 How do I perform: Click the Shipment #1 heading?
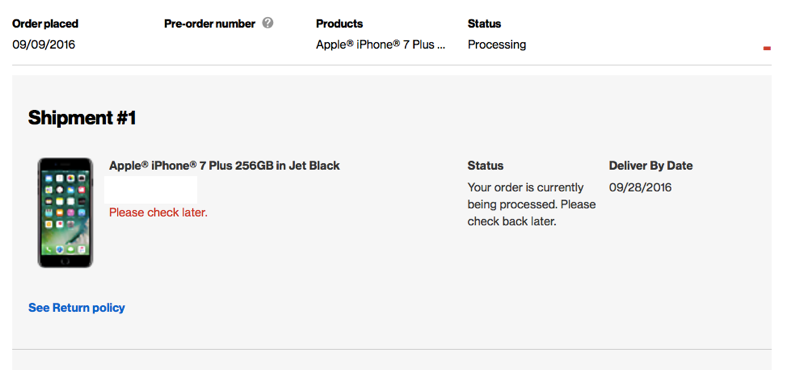point(82,118)
